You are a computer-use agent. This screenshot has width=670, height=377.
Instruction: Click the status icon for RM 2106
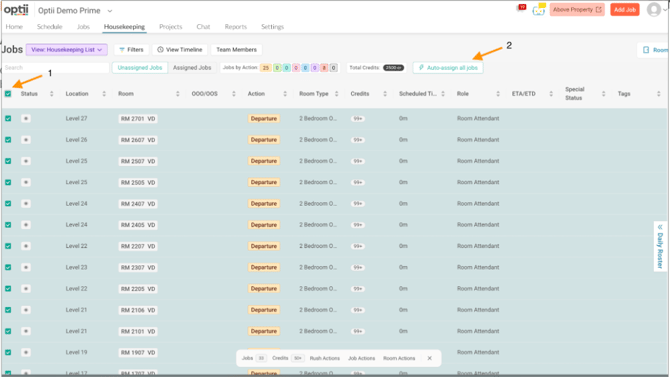point(26,310)
